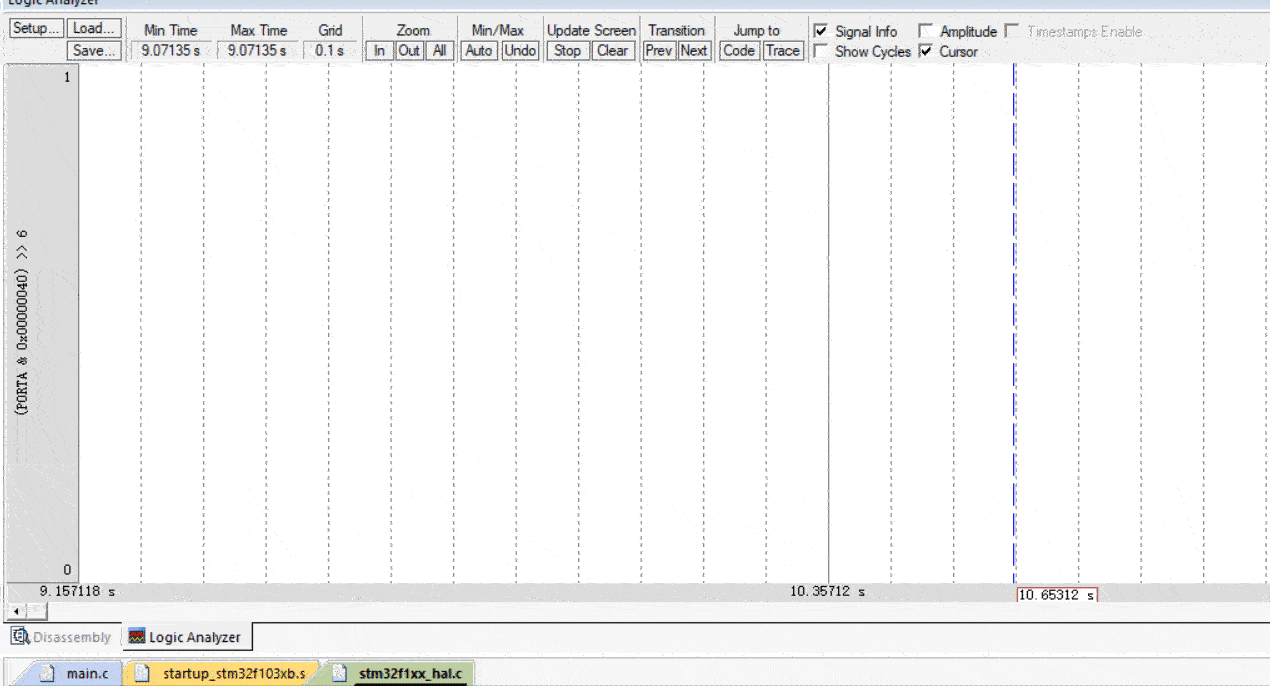
Task: Zoom Out on the waveform
Action: pos(409,50)
